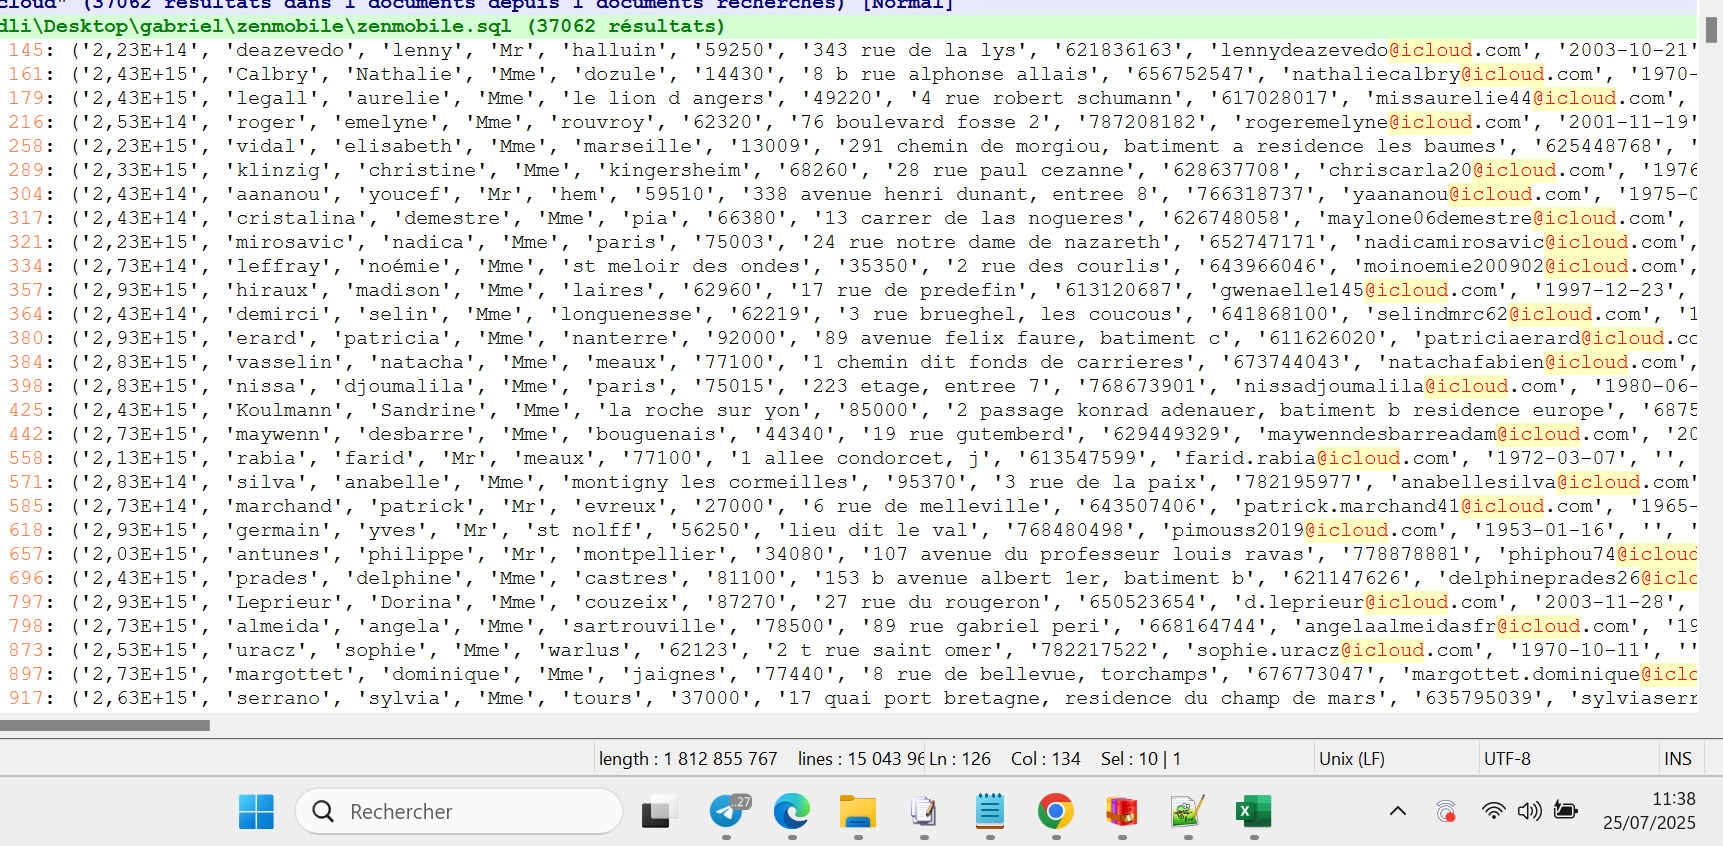Click the horizontal scrollbar thumb of search results
This screenshot has height=846, width=1723.
point(105,725)
